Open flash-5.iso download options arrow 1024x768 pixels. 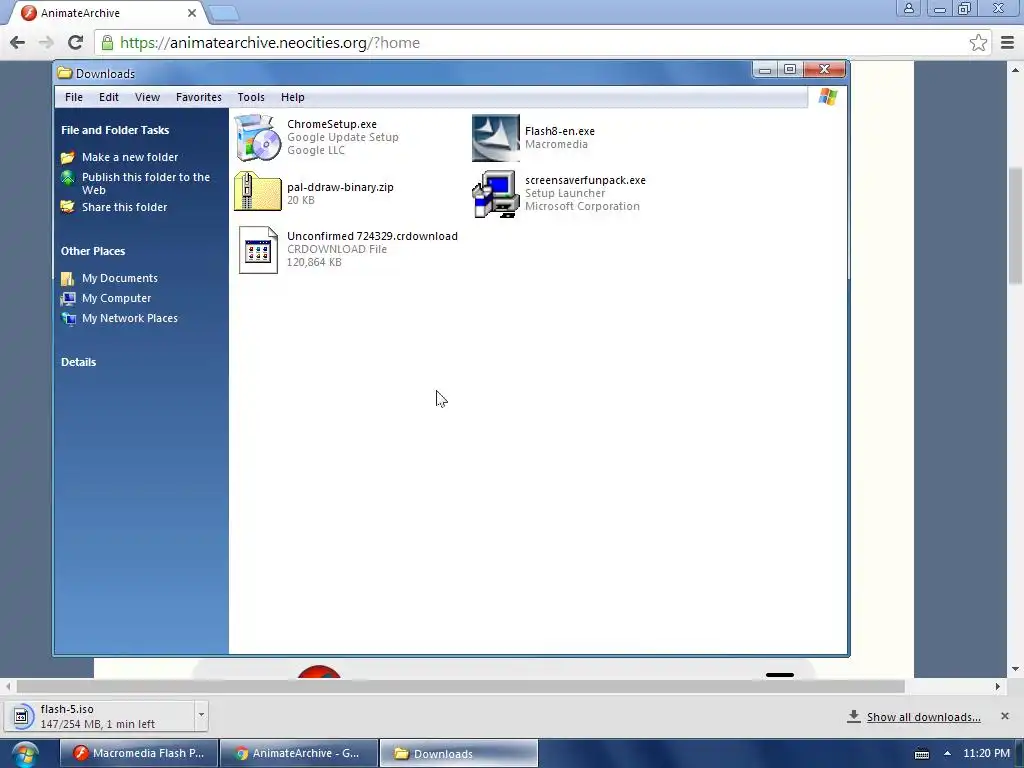[201, 714]
